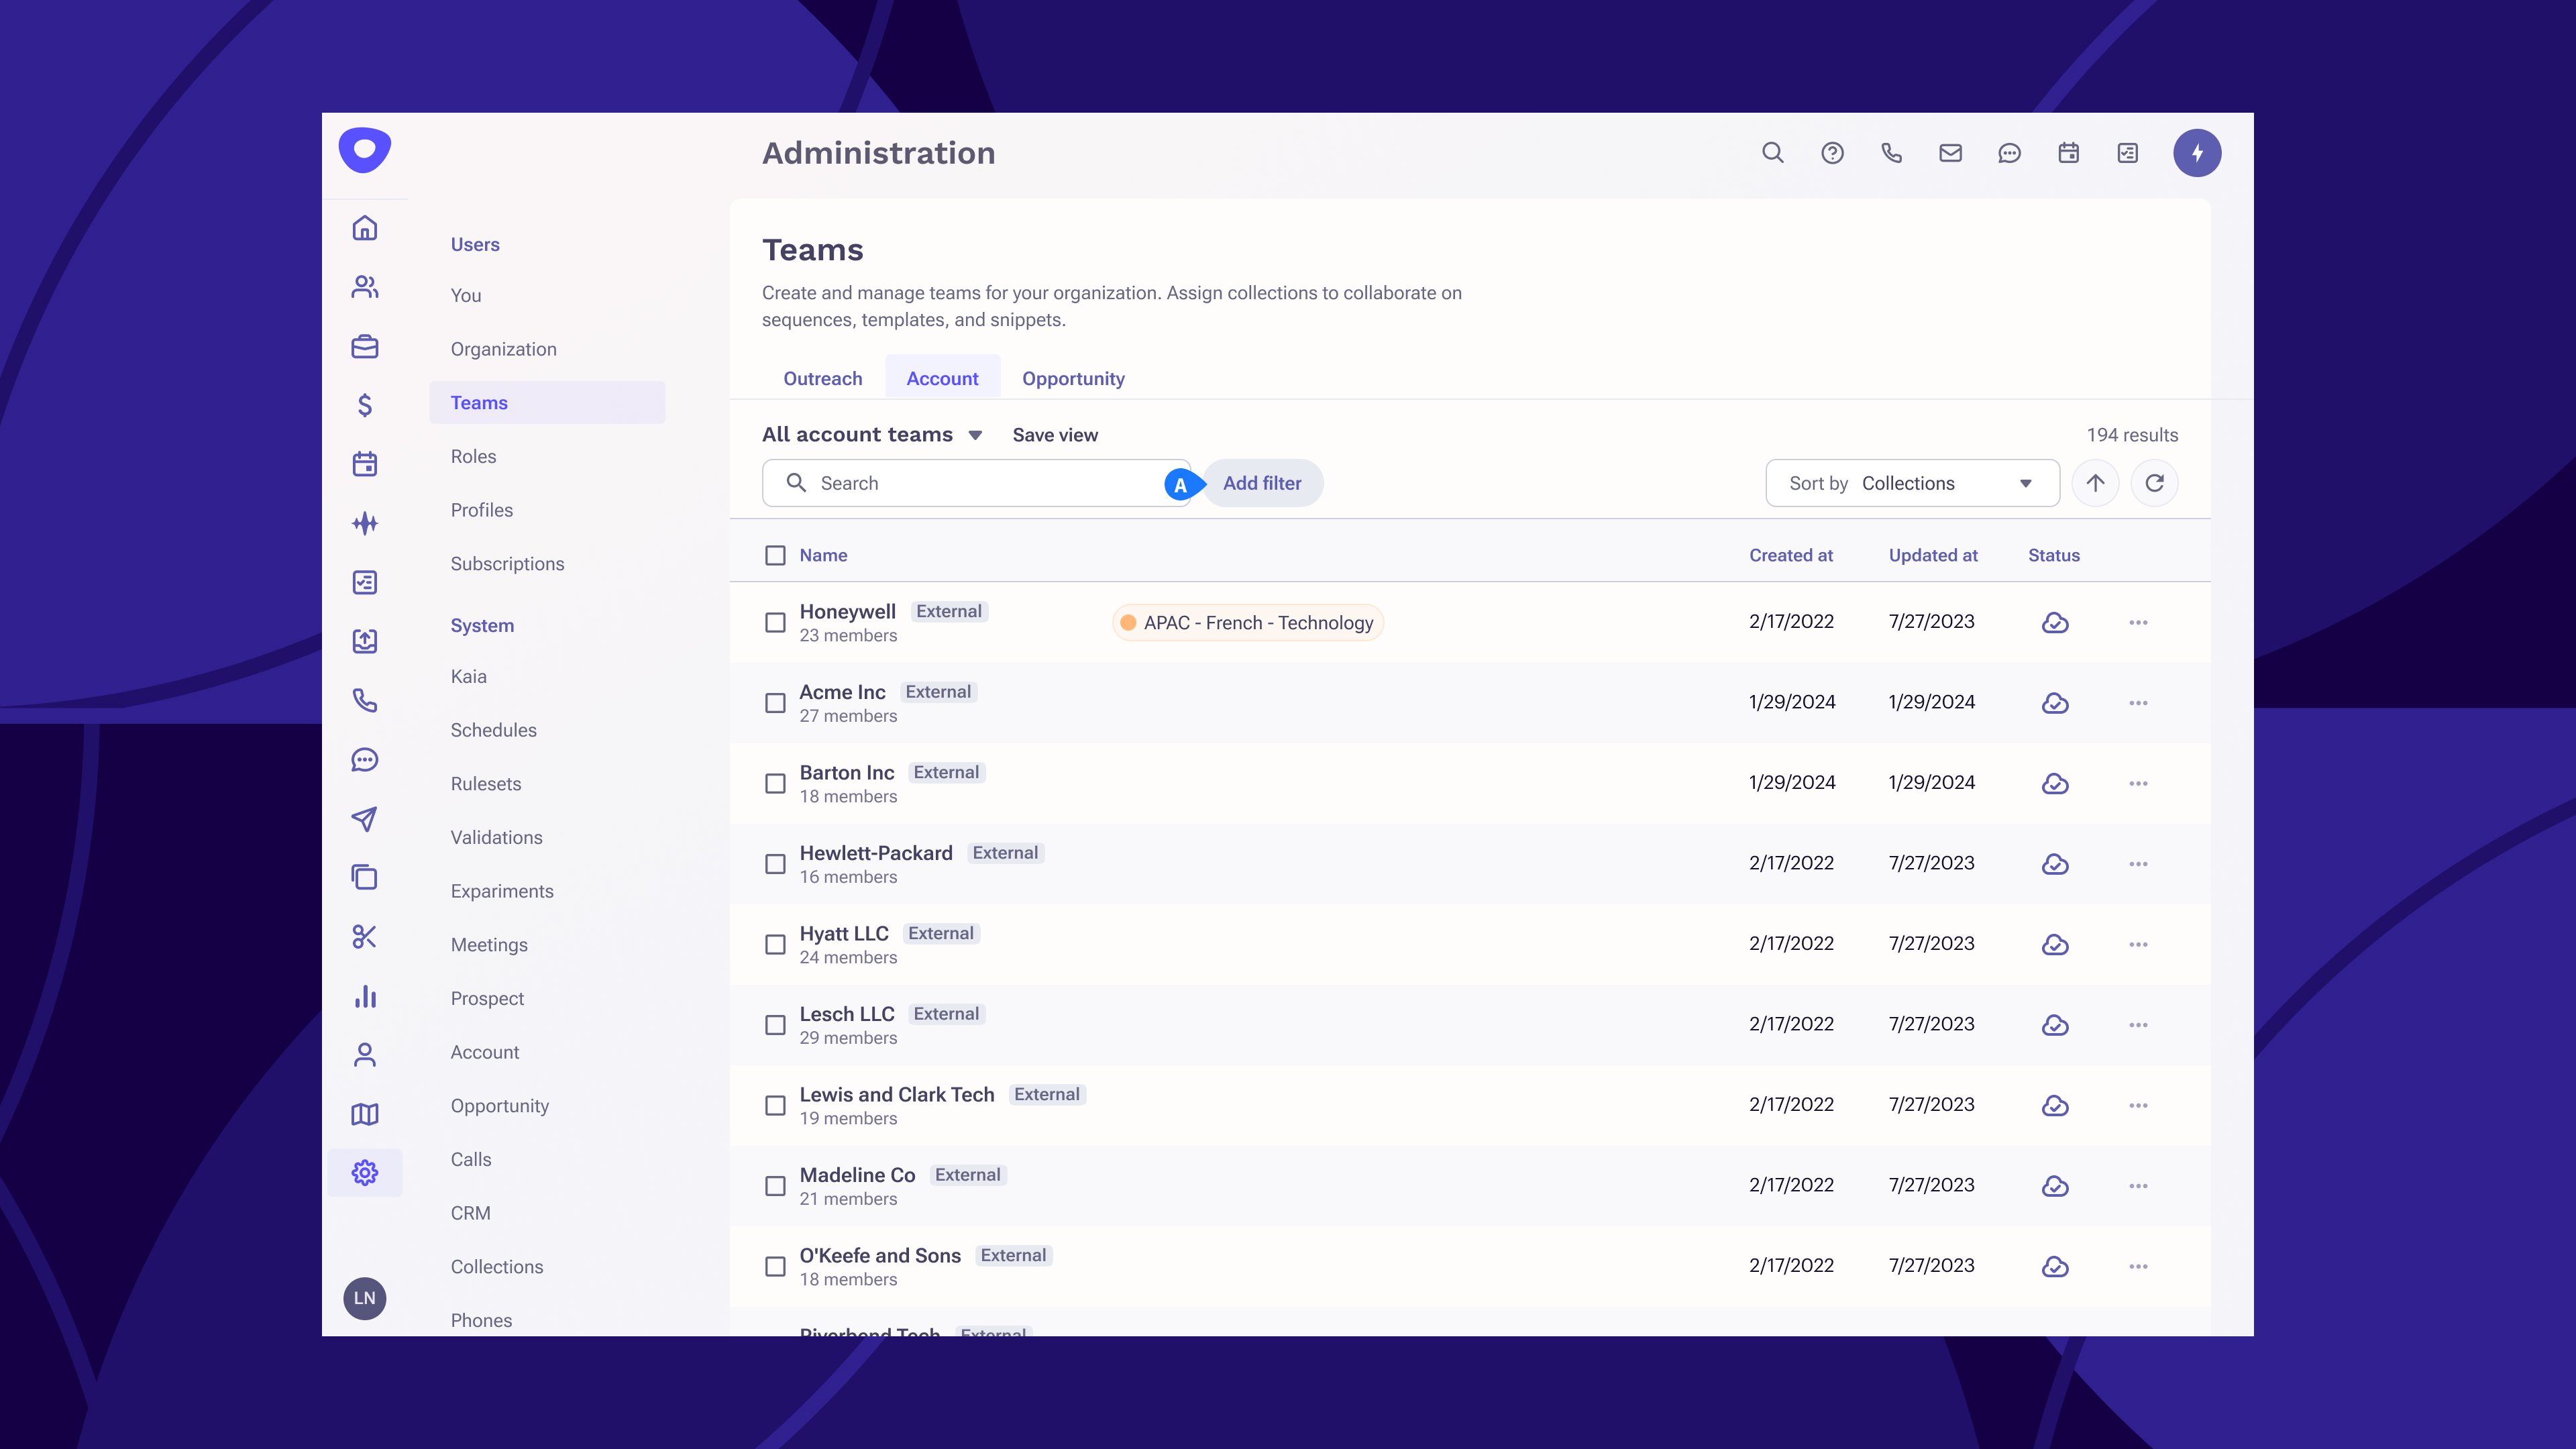Toggle the select-all checkbox beside Name
2576x1449 pixels.
coord(775,555)
